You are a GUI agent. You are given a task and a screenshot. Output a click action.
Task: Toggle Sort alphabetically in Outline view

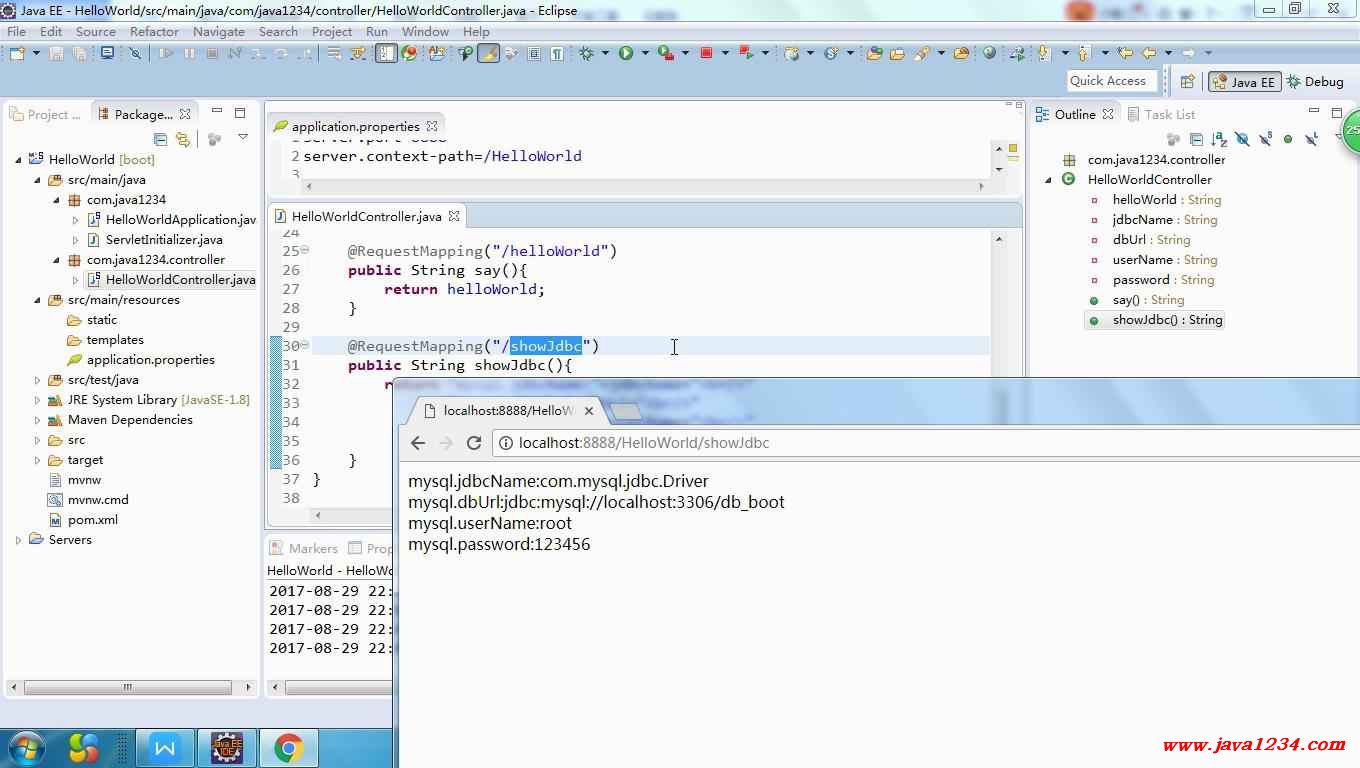[1219, 139]
